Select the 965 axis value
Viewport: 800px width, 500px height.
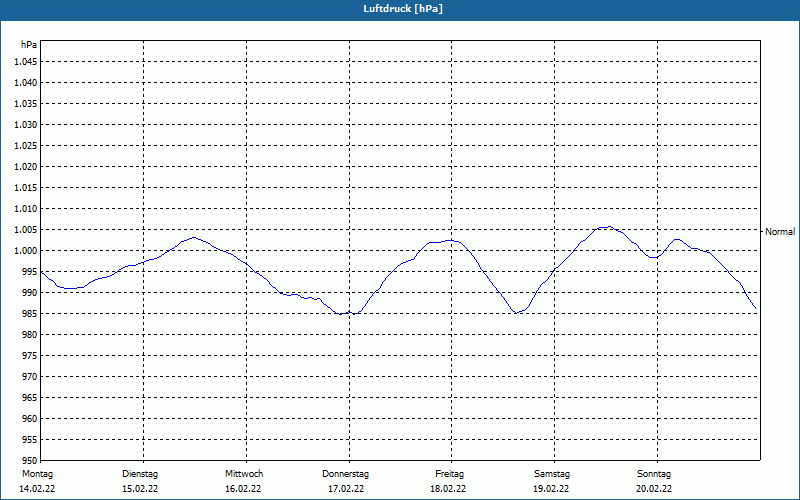pos(30,397)
